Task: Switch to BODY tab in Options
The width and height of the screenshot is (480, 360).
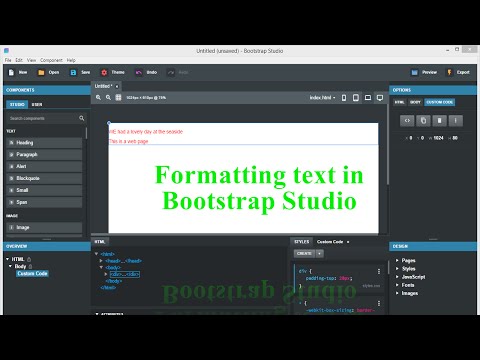Action: 415,102
